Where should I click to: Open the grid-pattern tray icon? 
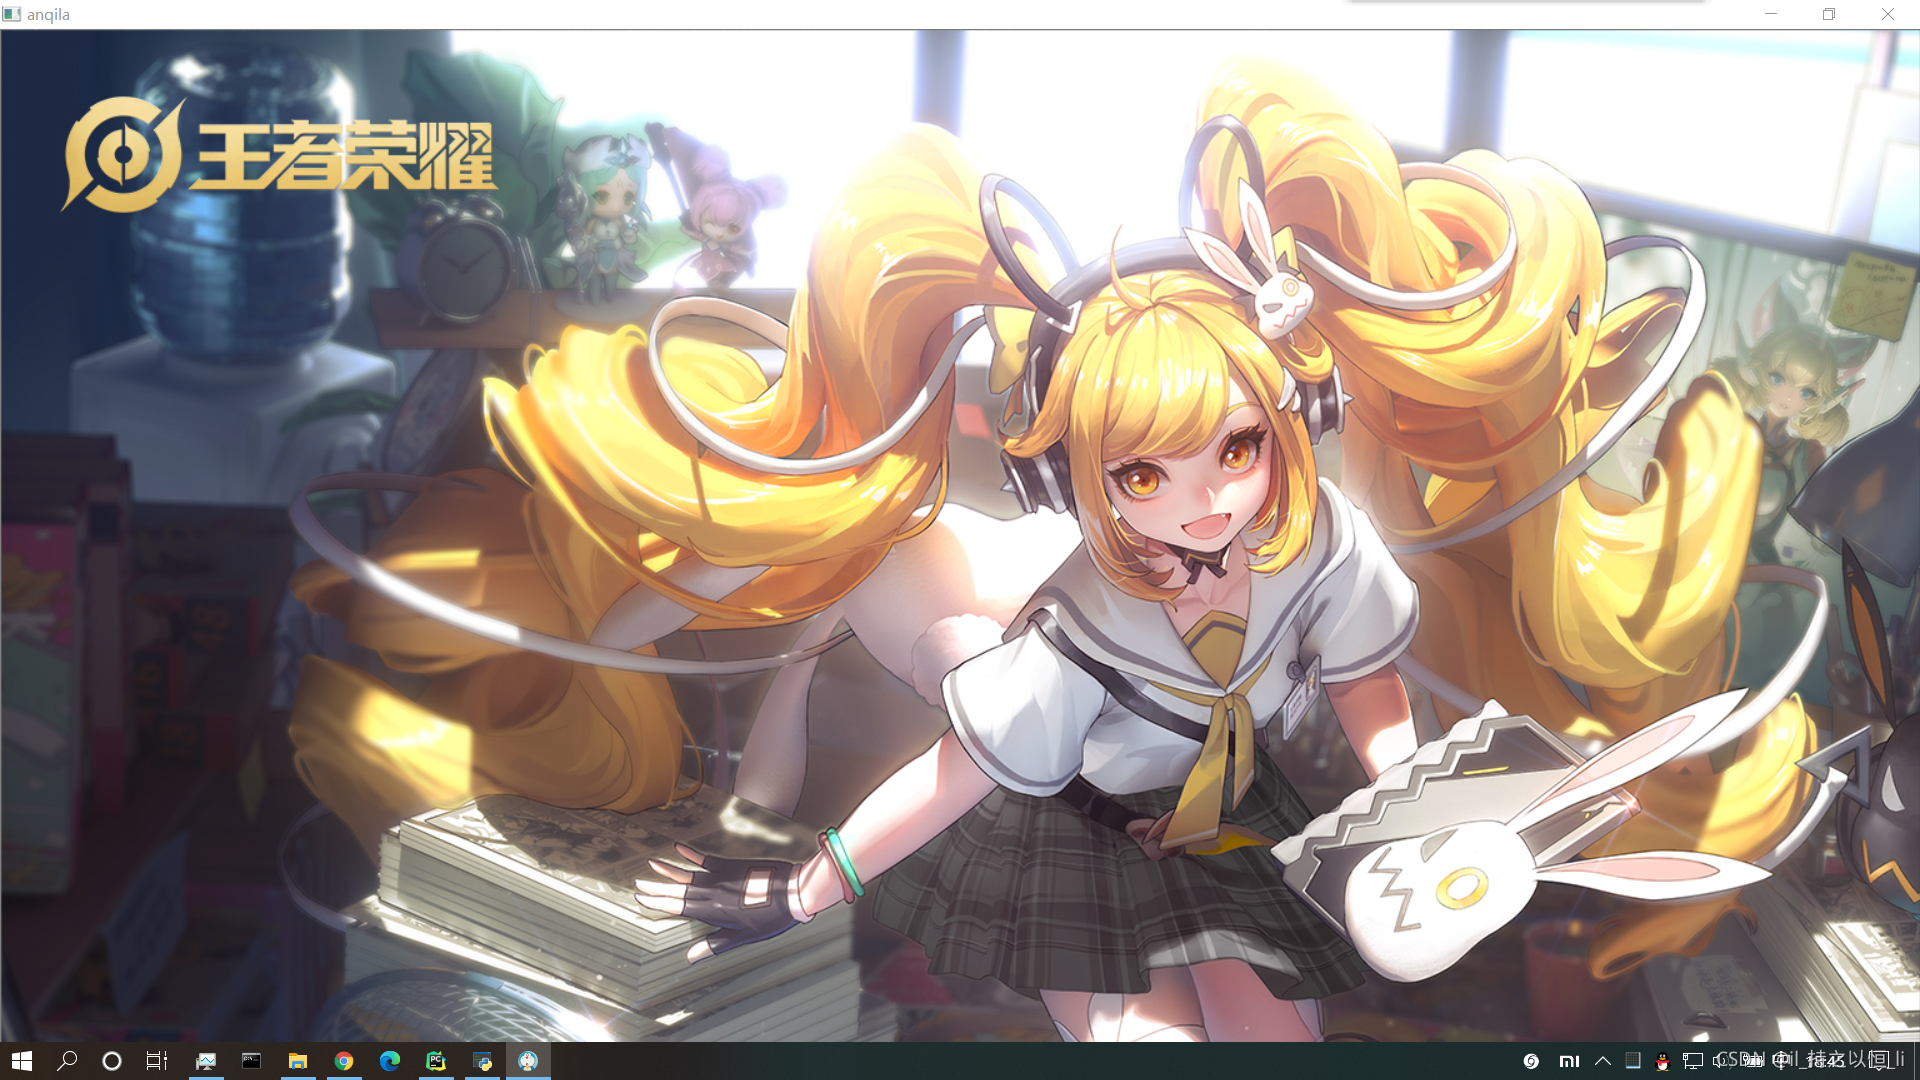point(1633,1061)
